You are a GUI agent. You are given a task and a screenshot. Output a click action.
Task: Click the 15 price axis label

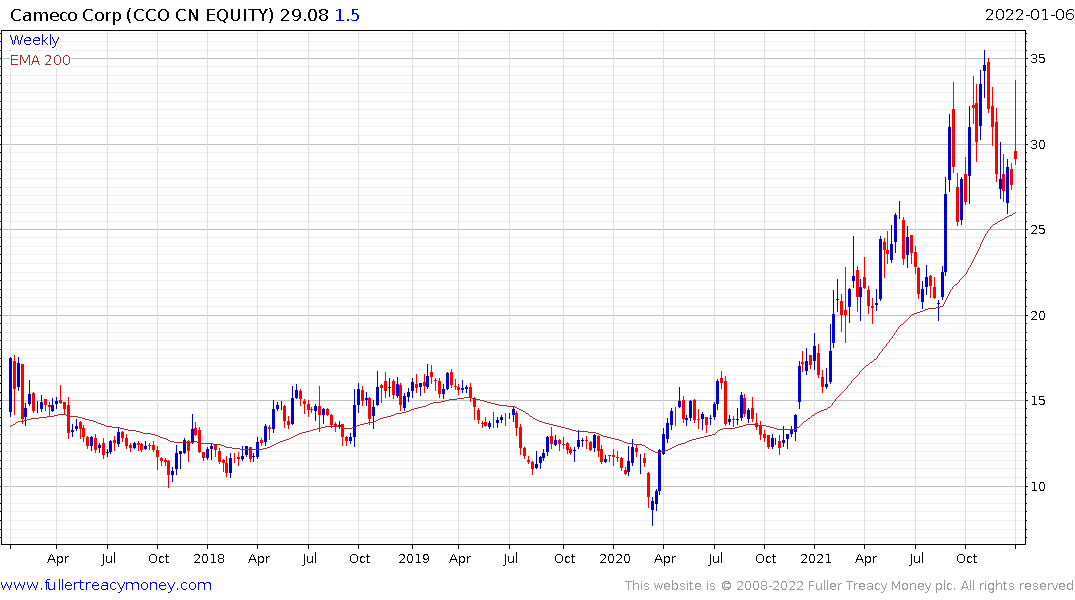click(x=1039, y=401)
